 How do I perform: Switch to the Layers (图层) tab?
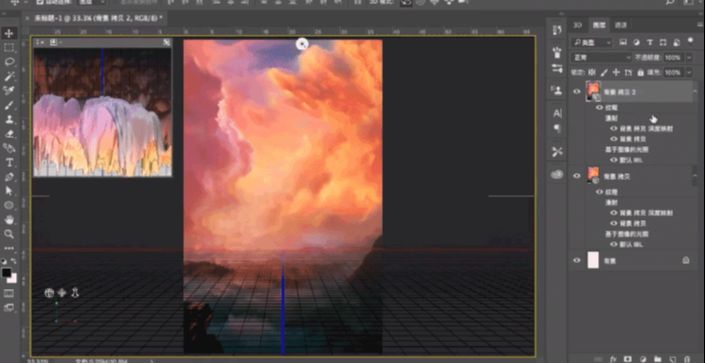(x=599, y=25)
